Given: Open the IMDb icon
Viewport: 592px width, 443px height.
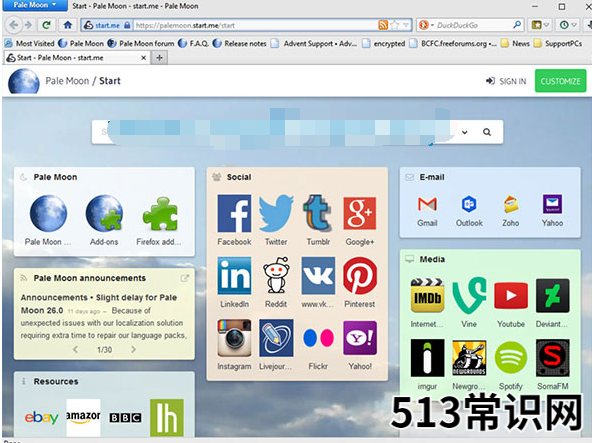Looking at the screenshot, I should 427,295.
